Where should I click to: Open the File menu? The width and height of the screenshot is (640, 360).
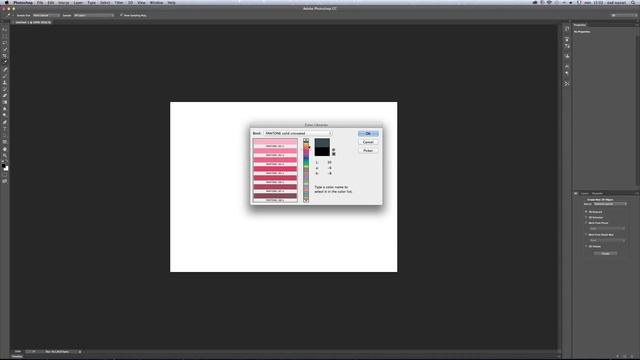pos(40,2)
